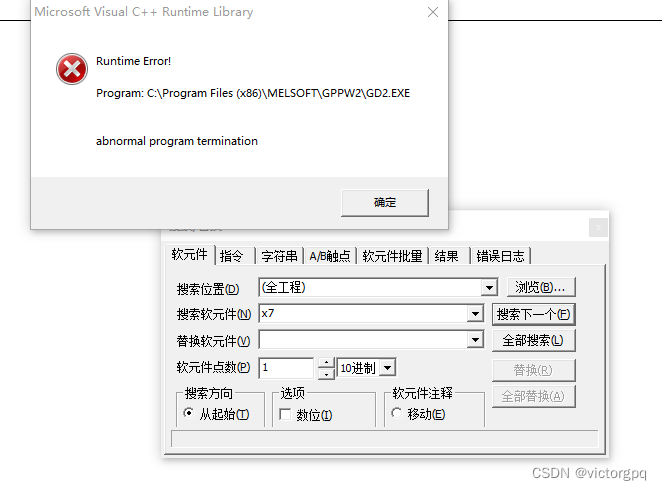Click the (全工程) search location combo box
Screen dimensions: 662x490
378,287
